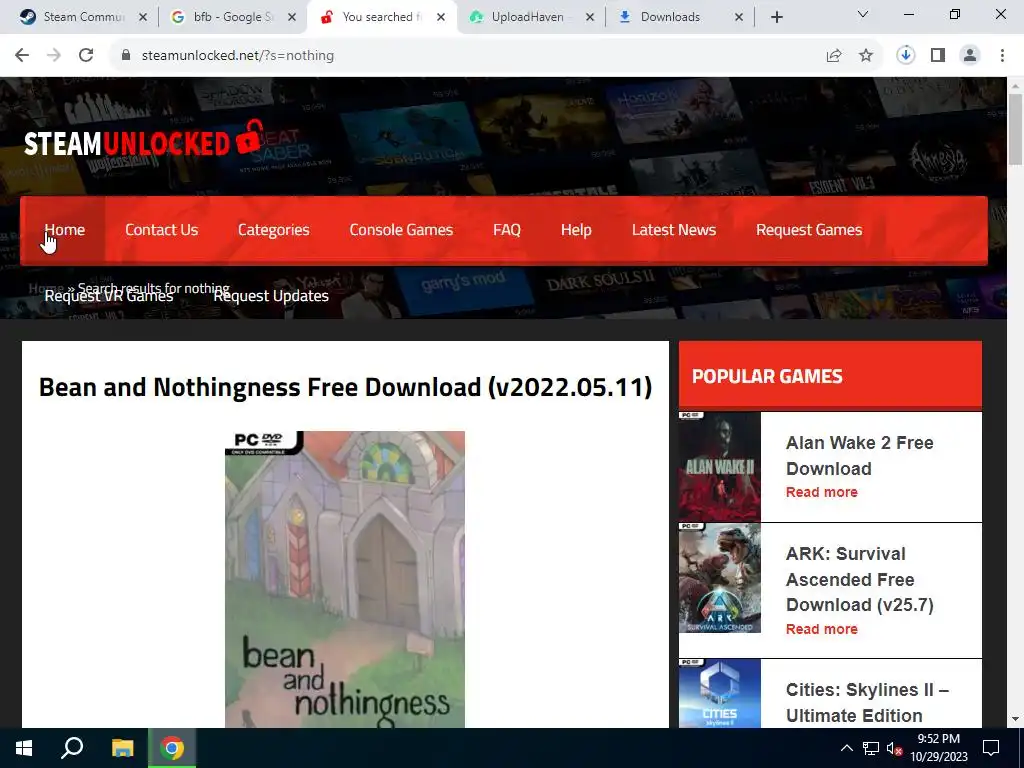Open the Request VR Games link
Viewport: 1024px width, 768px height.
[108, 296]
